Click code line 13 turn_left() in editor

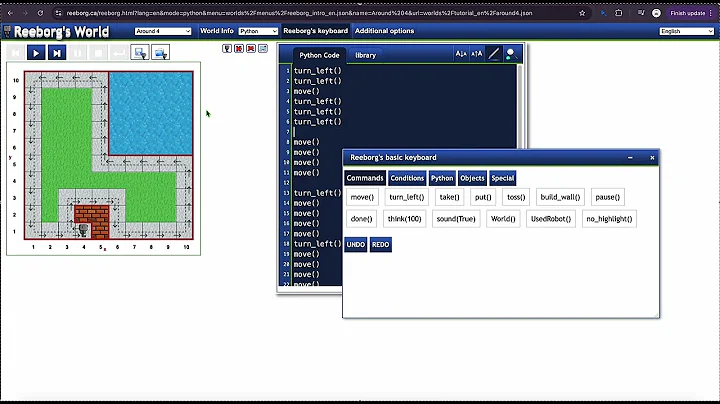tap(315, 193)
